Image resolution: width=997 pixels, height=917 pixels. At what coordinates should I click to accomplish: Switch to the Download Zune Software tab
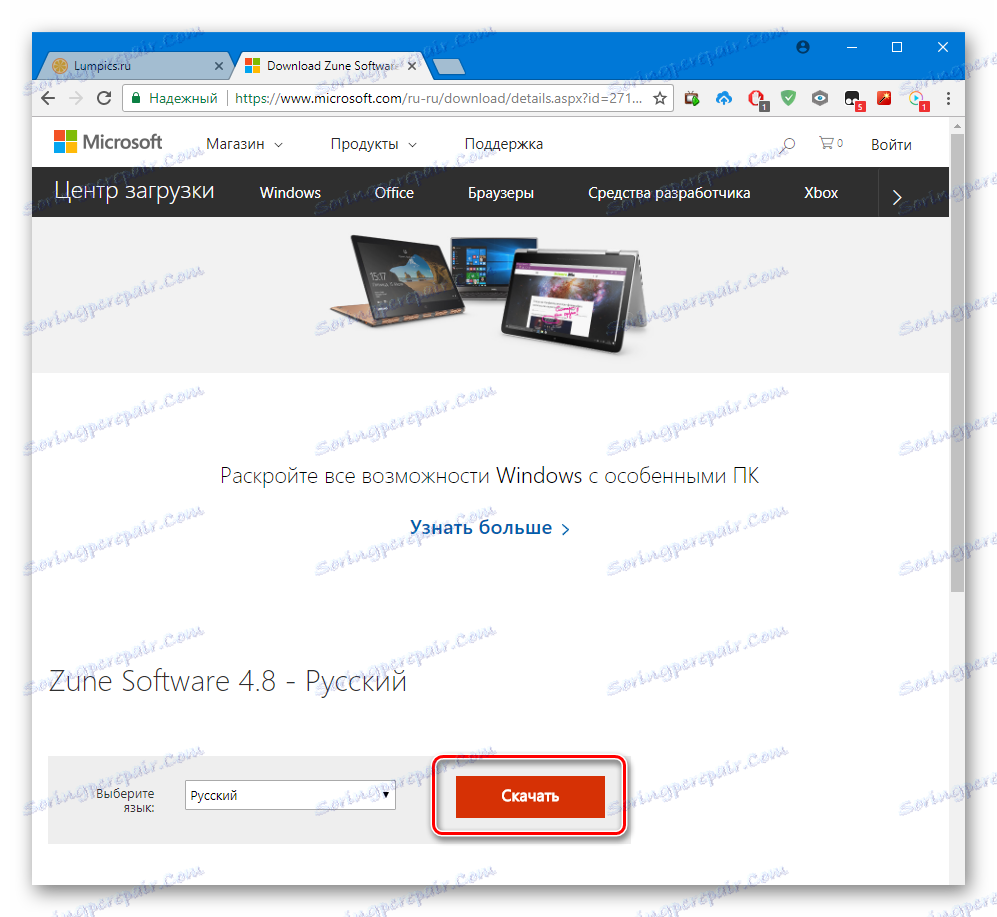pos(331,66)
